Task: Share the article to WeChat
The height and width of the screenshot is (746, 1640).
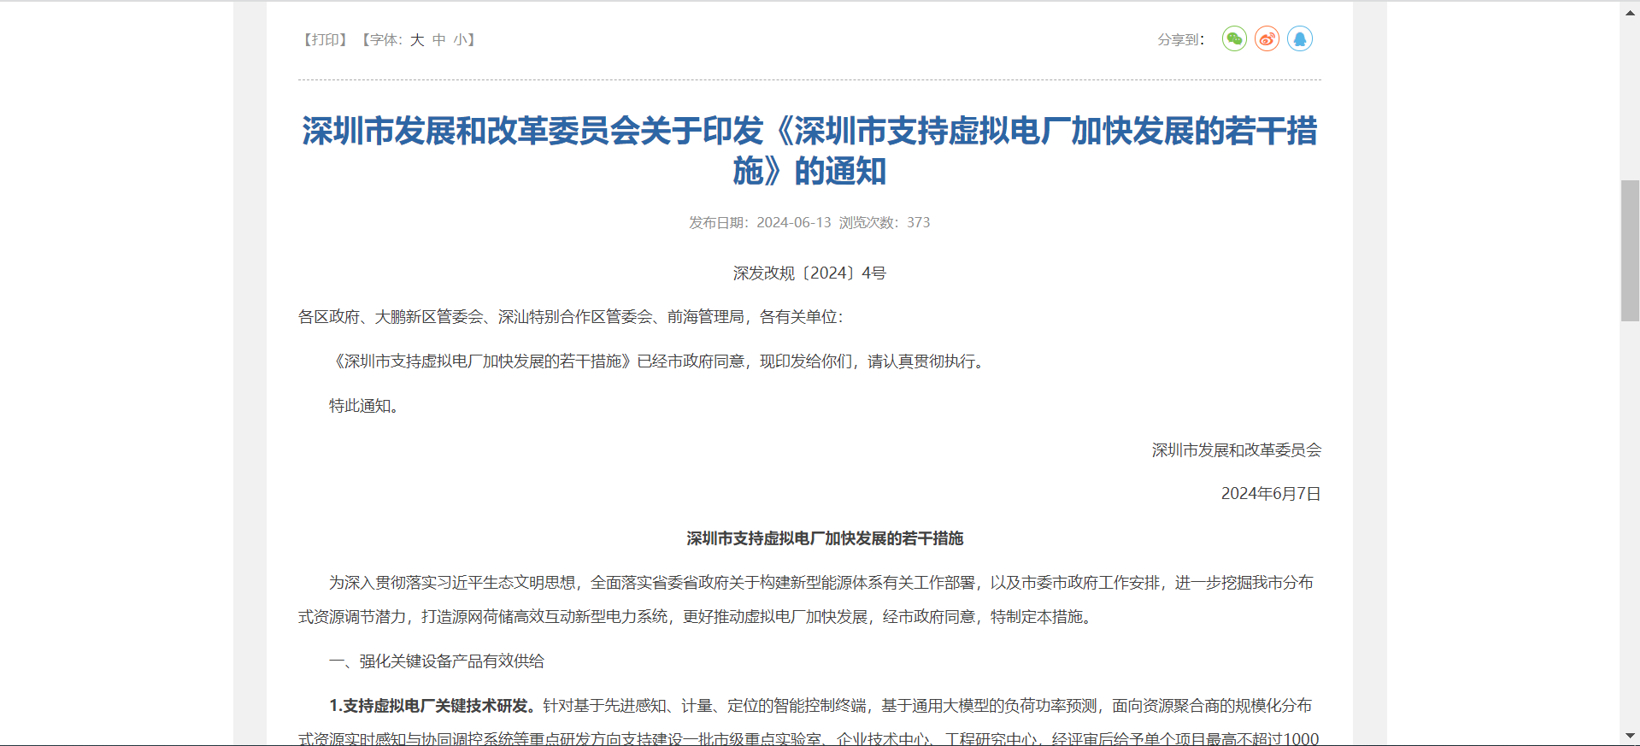Action: point(1234,39)
